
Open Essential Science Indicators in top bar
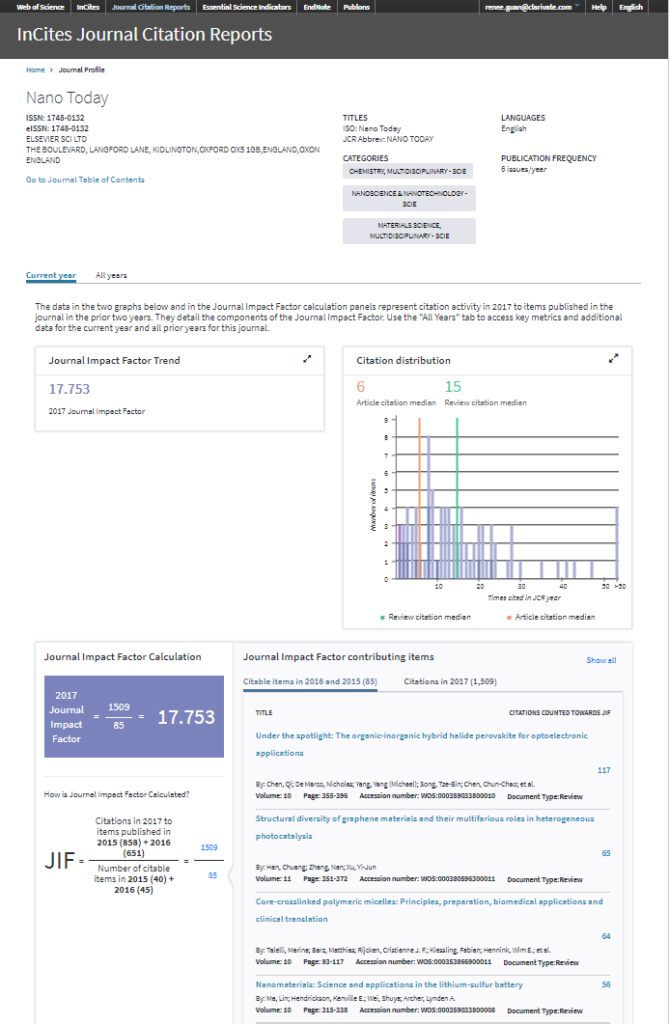(246, 7)
